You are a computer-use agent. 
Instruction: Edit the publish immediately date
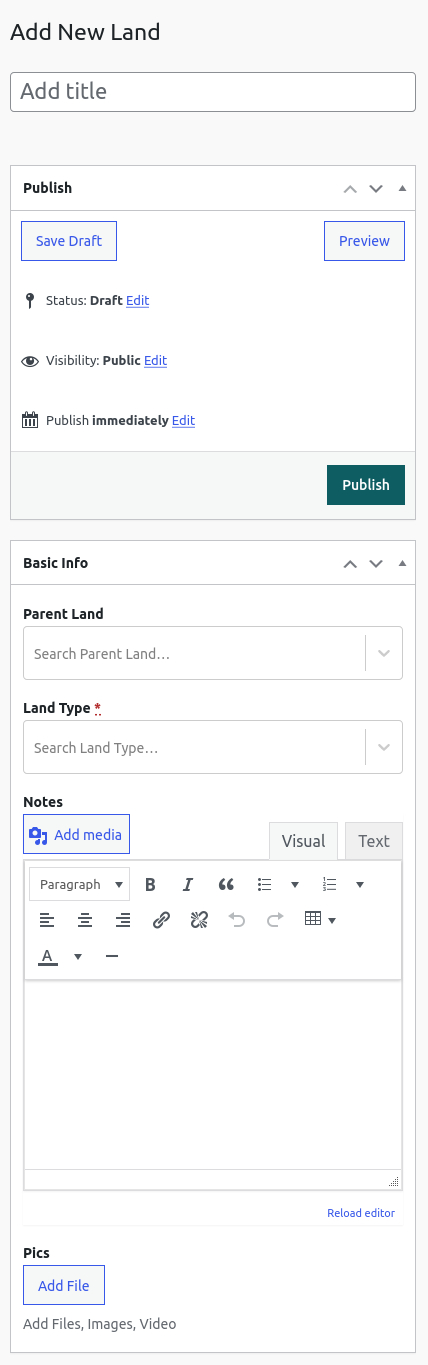click(183, 420)
